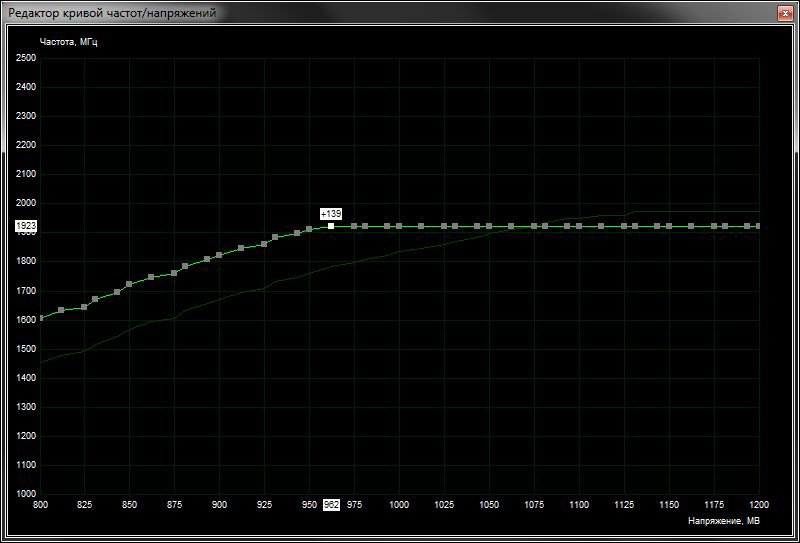Image resolution: width=800 pixels, height=543 pixels.
Task: Select the curve point above the 1150 mV label
Action: [x=668, y=226]
